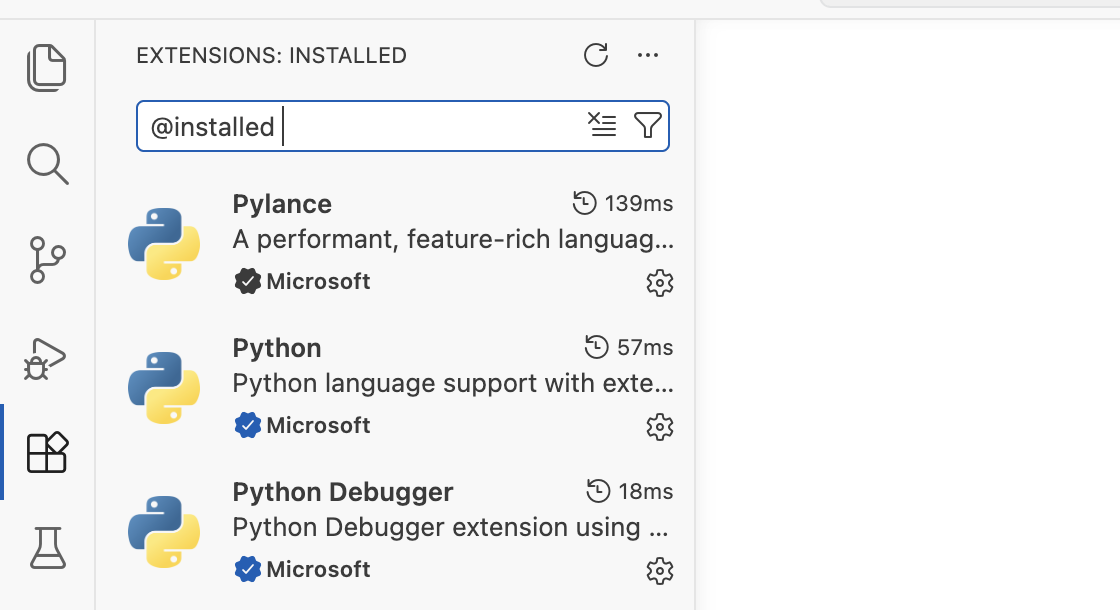
Task: Click Python's 57ms activation time
Action: coord(629,348)
